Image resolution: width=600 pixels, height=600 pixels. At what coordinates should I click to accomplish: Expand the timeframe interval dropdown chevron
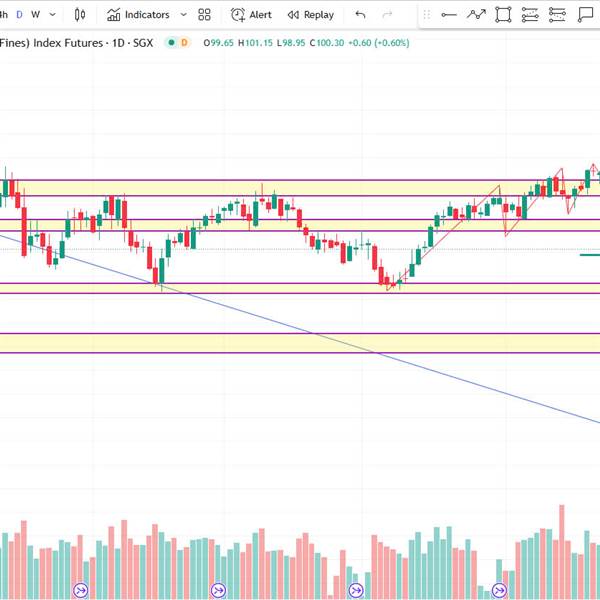[53, 15]
